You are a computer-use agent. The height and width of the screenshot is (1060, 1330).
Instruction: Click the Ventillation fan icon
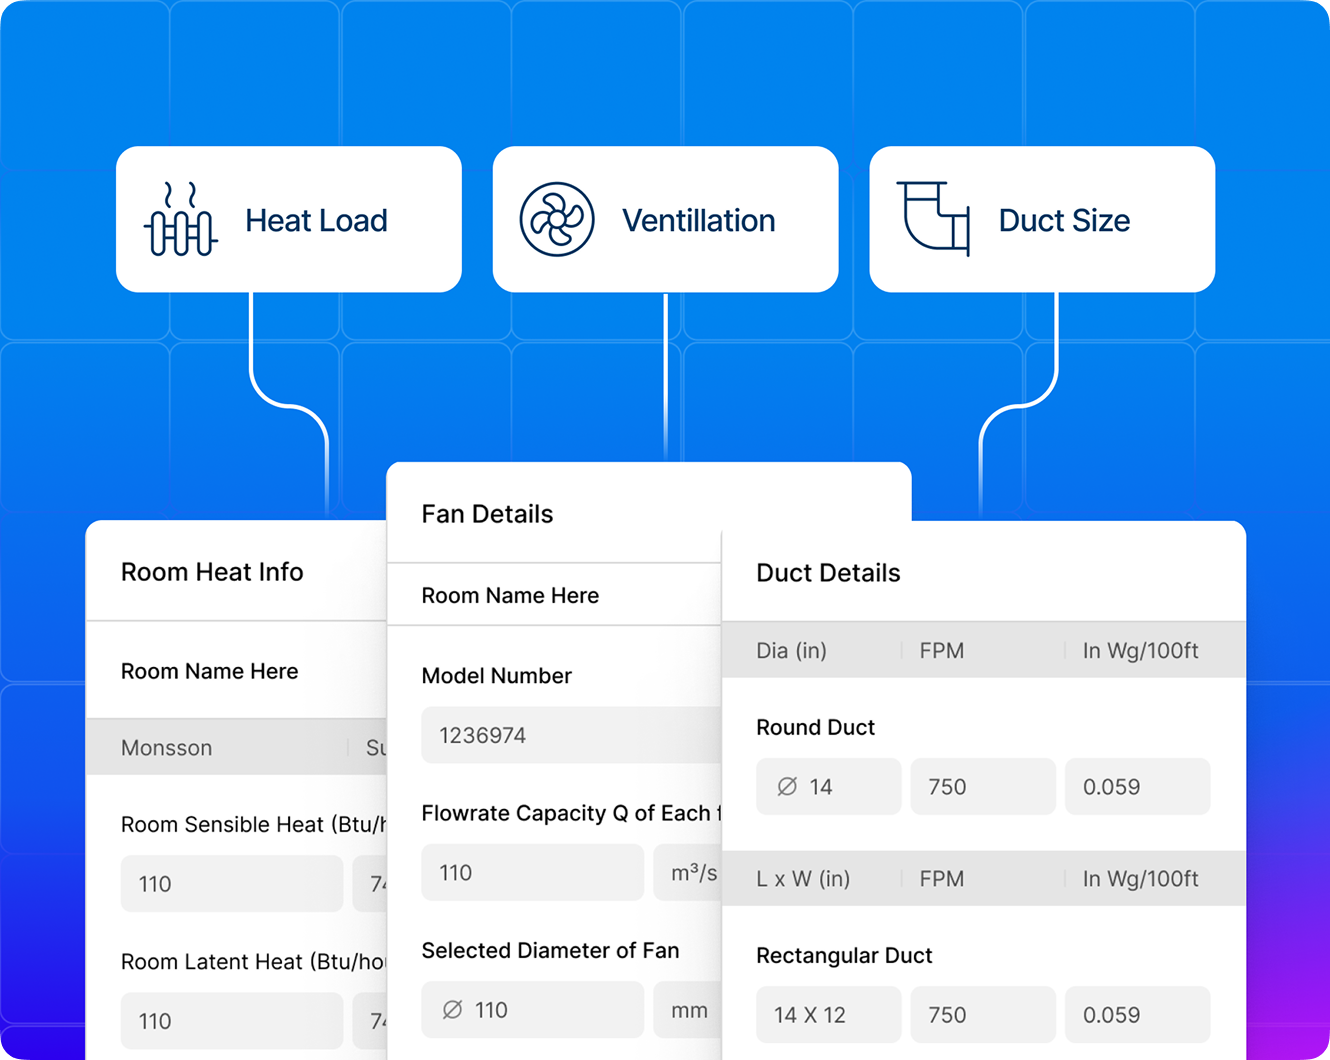pyautogui.click(x=557, y=219)
